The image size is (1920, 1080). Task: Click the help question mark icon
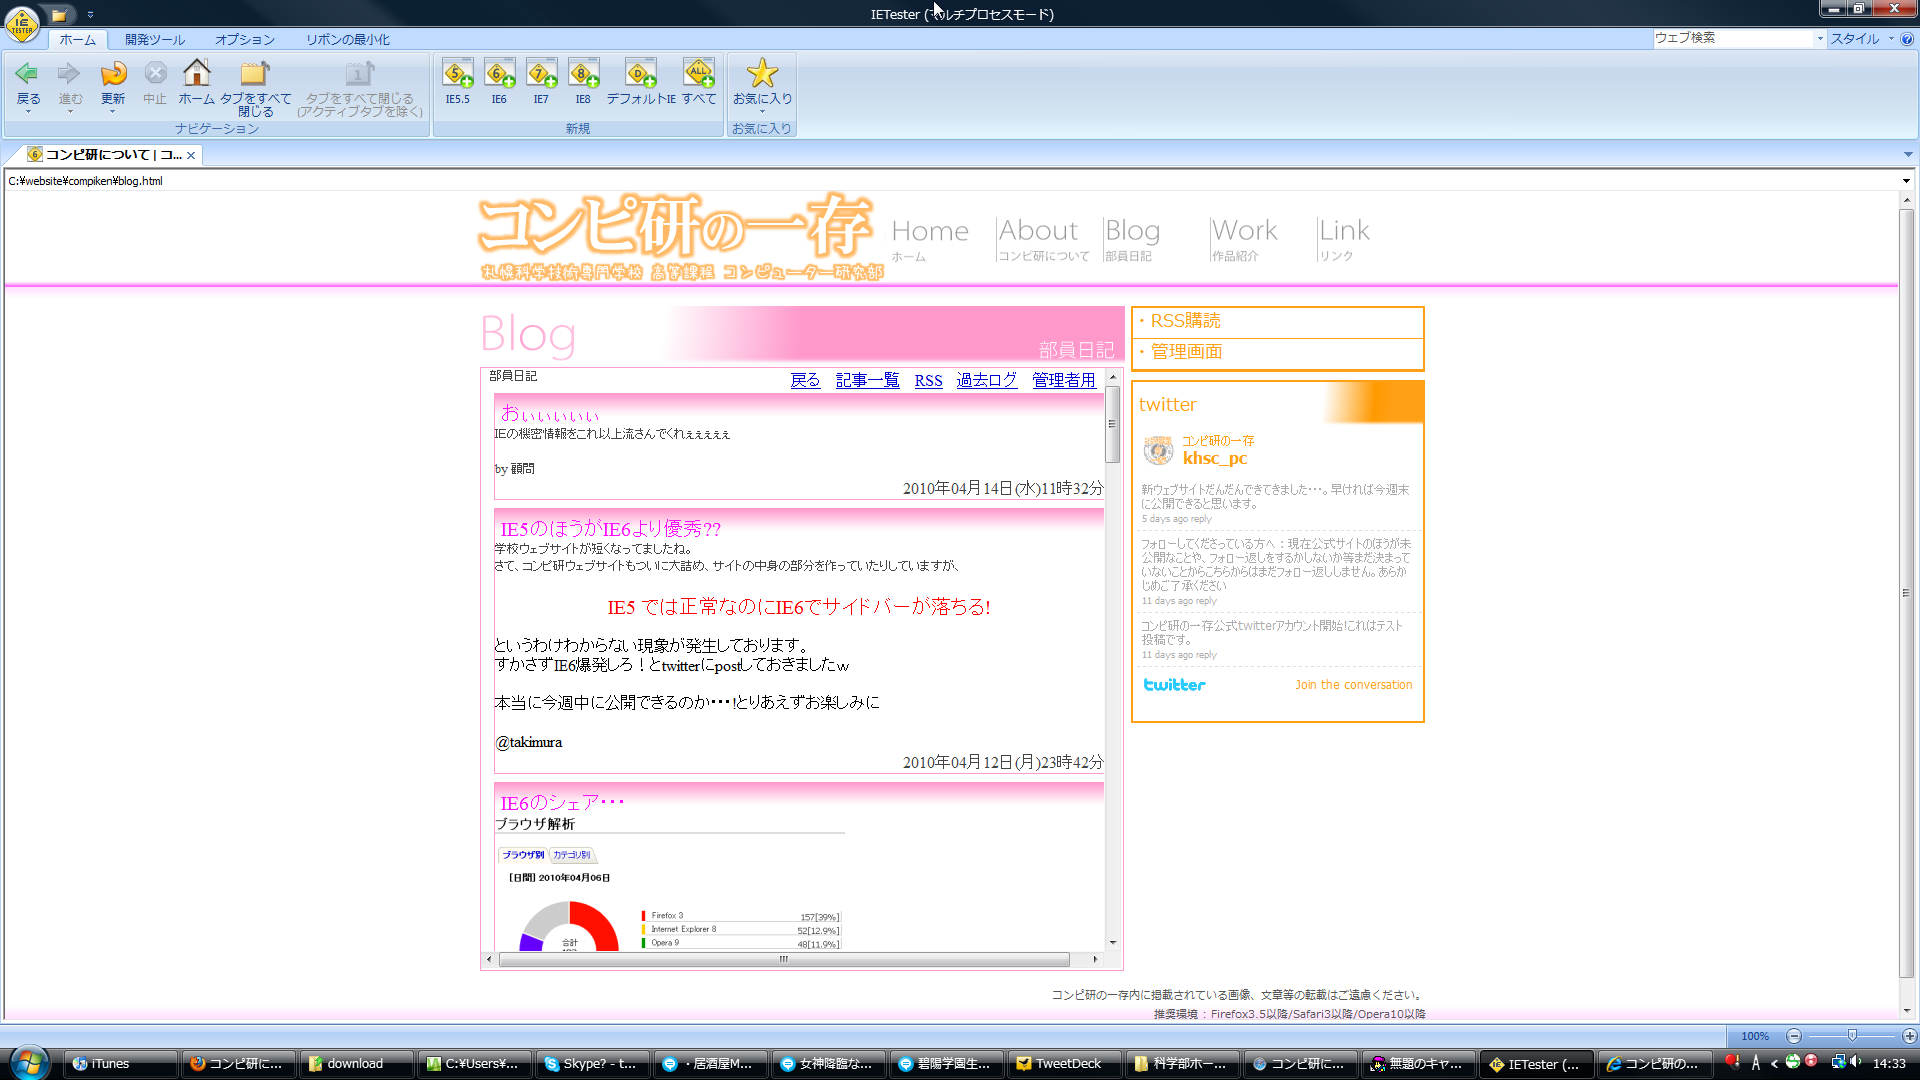(1907, 39)
